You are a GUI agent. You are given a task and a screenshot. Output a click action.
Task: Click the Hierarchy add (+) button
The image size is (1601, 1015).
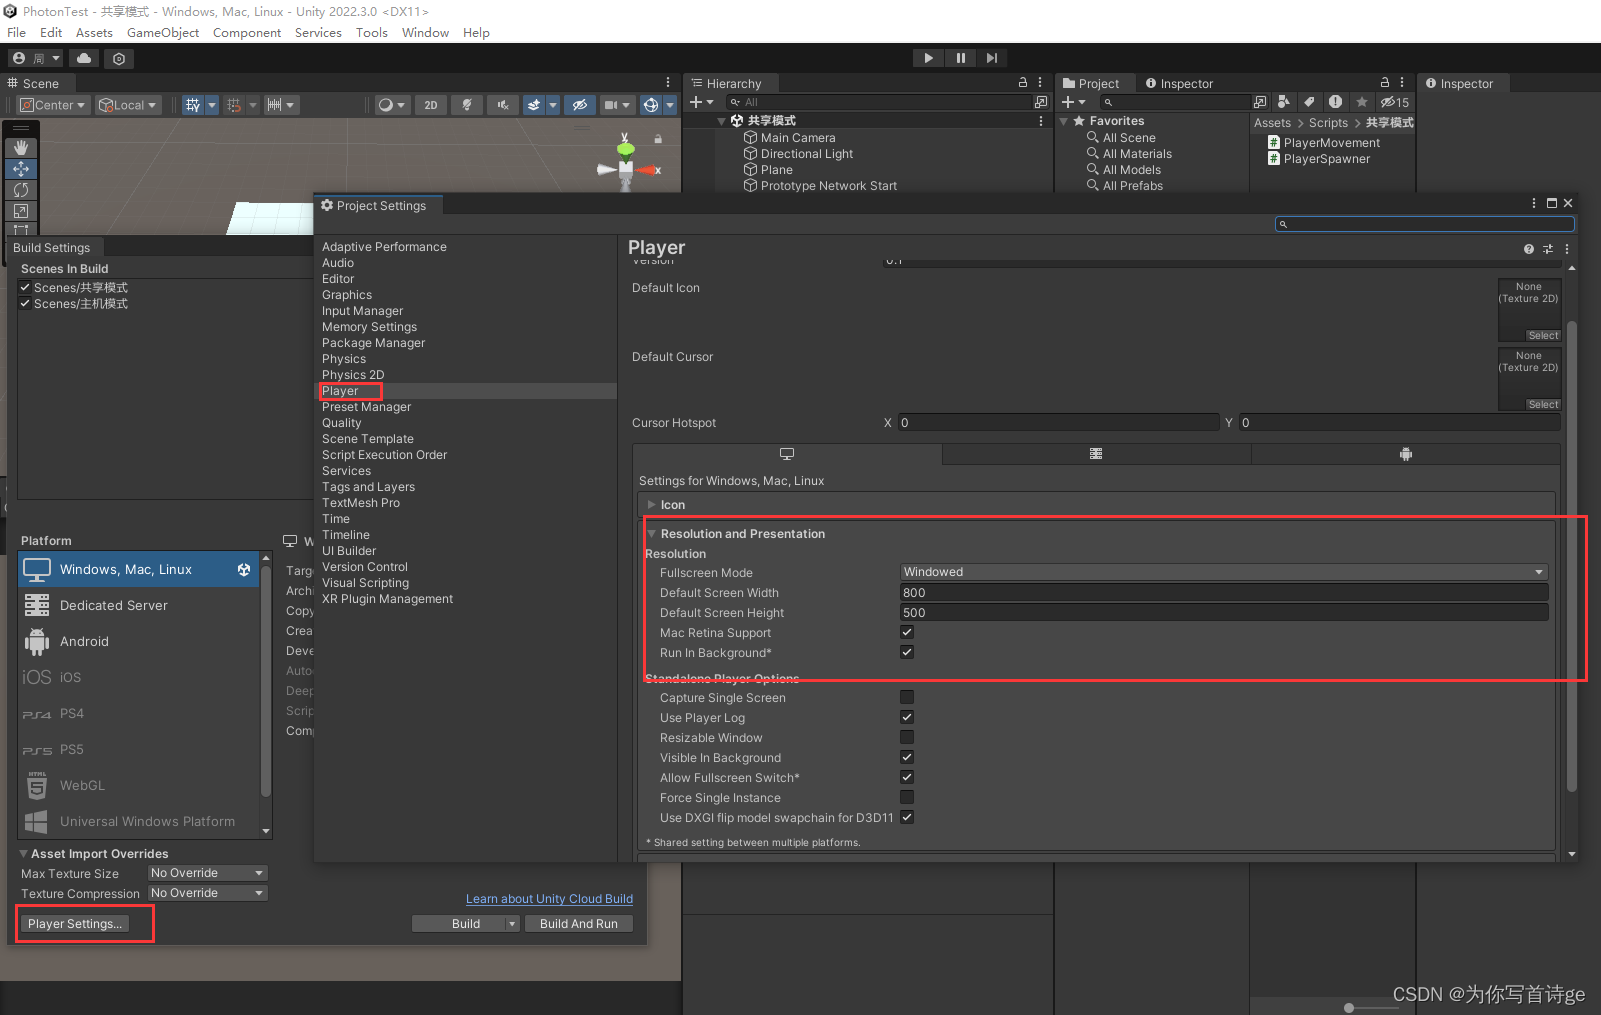click(696, 102)
